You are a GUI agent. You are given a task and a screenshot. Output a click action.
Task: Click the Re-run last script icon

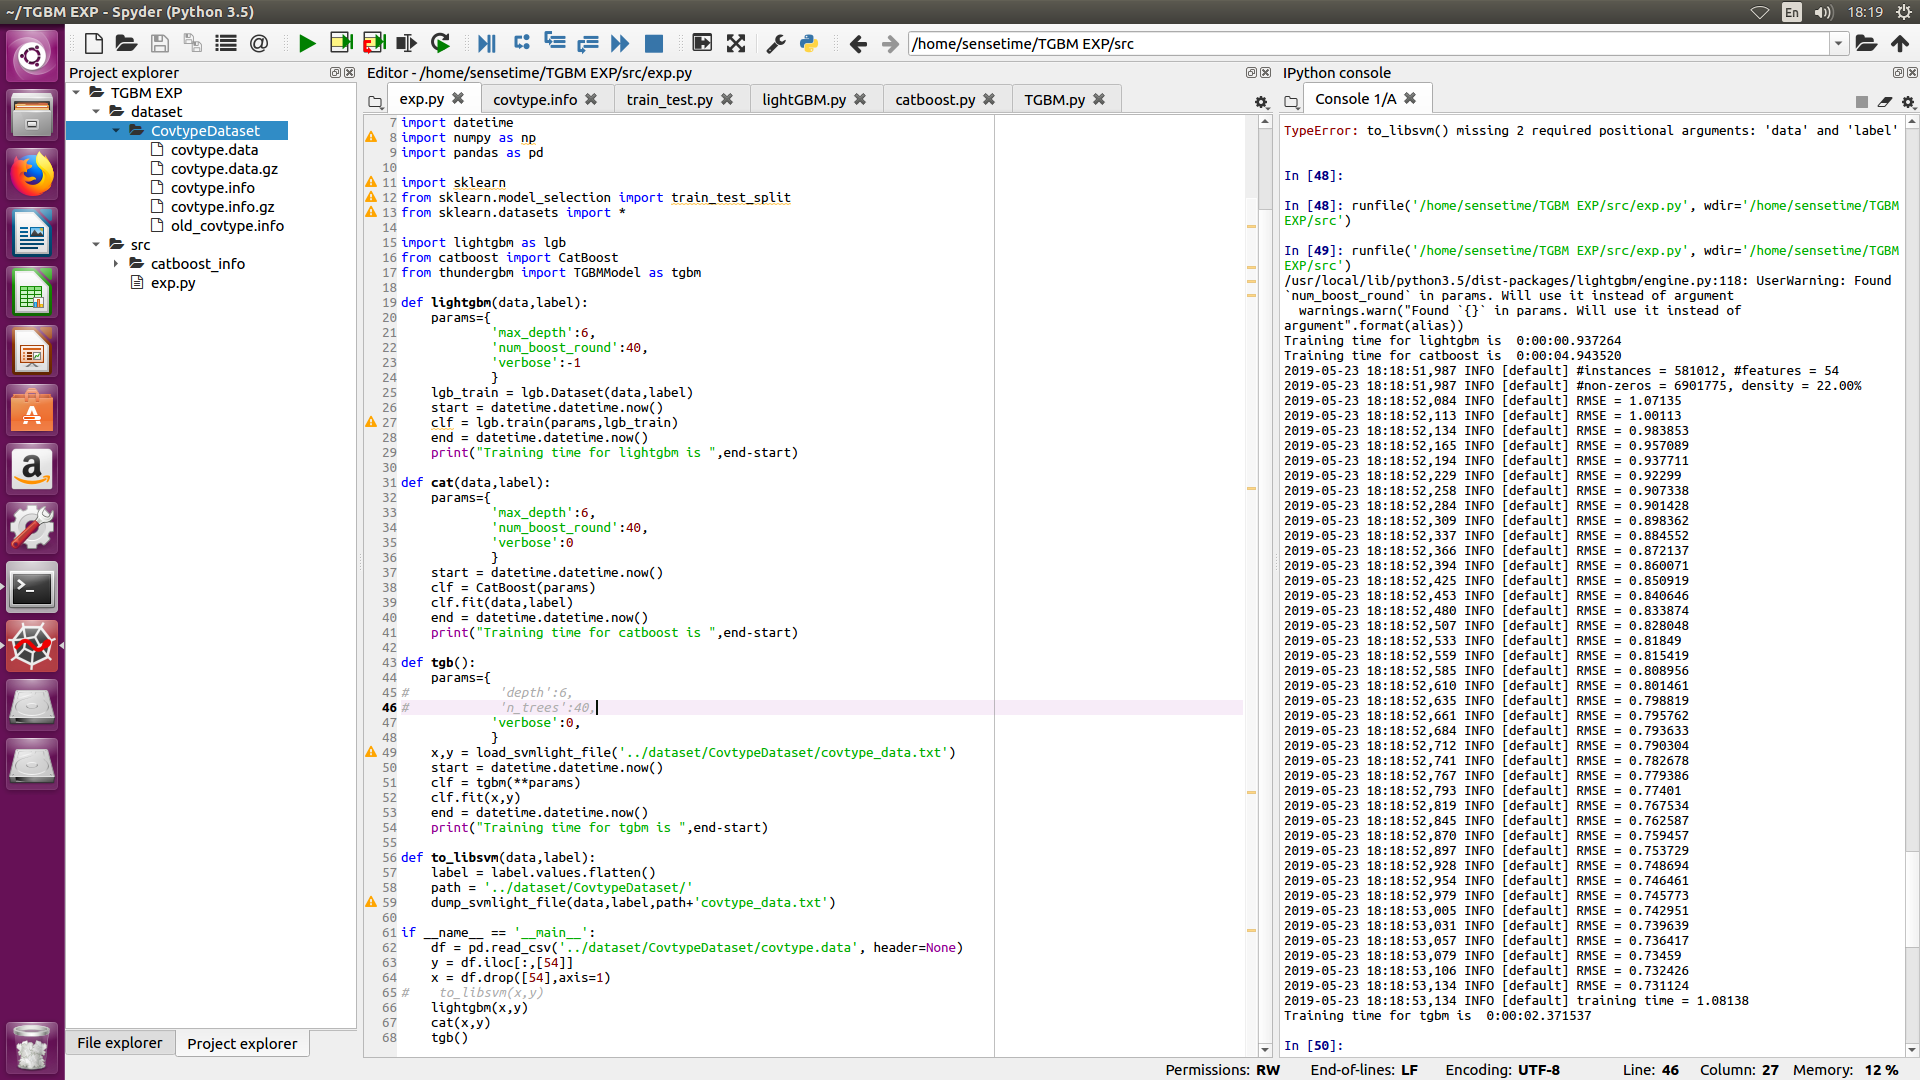coord(440,43)
